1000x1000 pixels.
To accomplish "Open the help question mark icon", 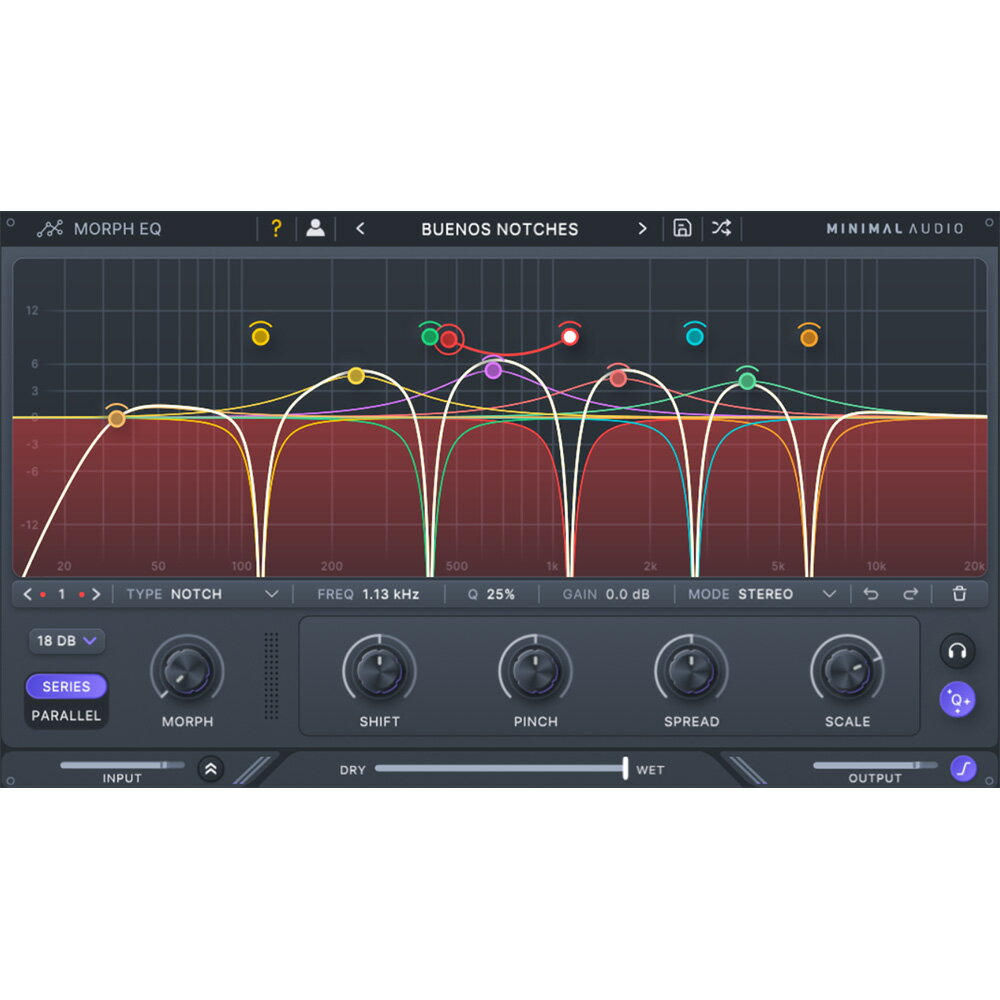I will coord(276,228).
